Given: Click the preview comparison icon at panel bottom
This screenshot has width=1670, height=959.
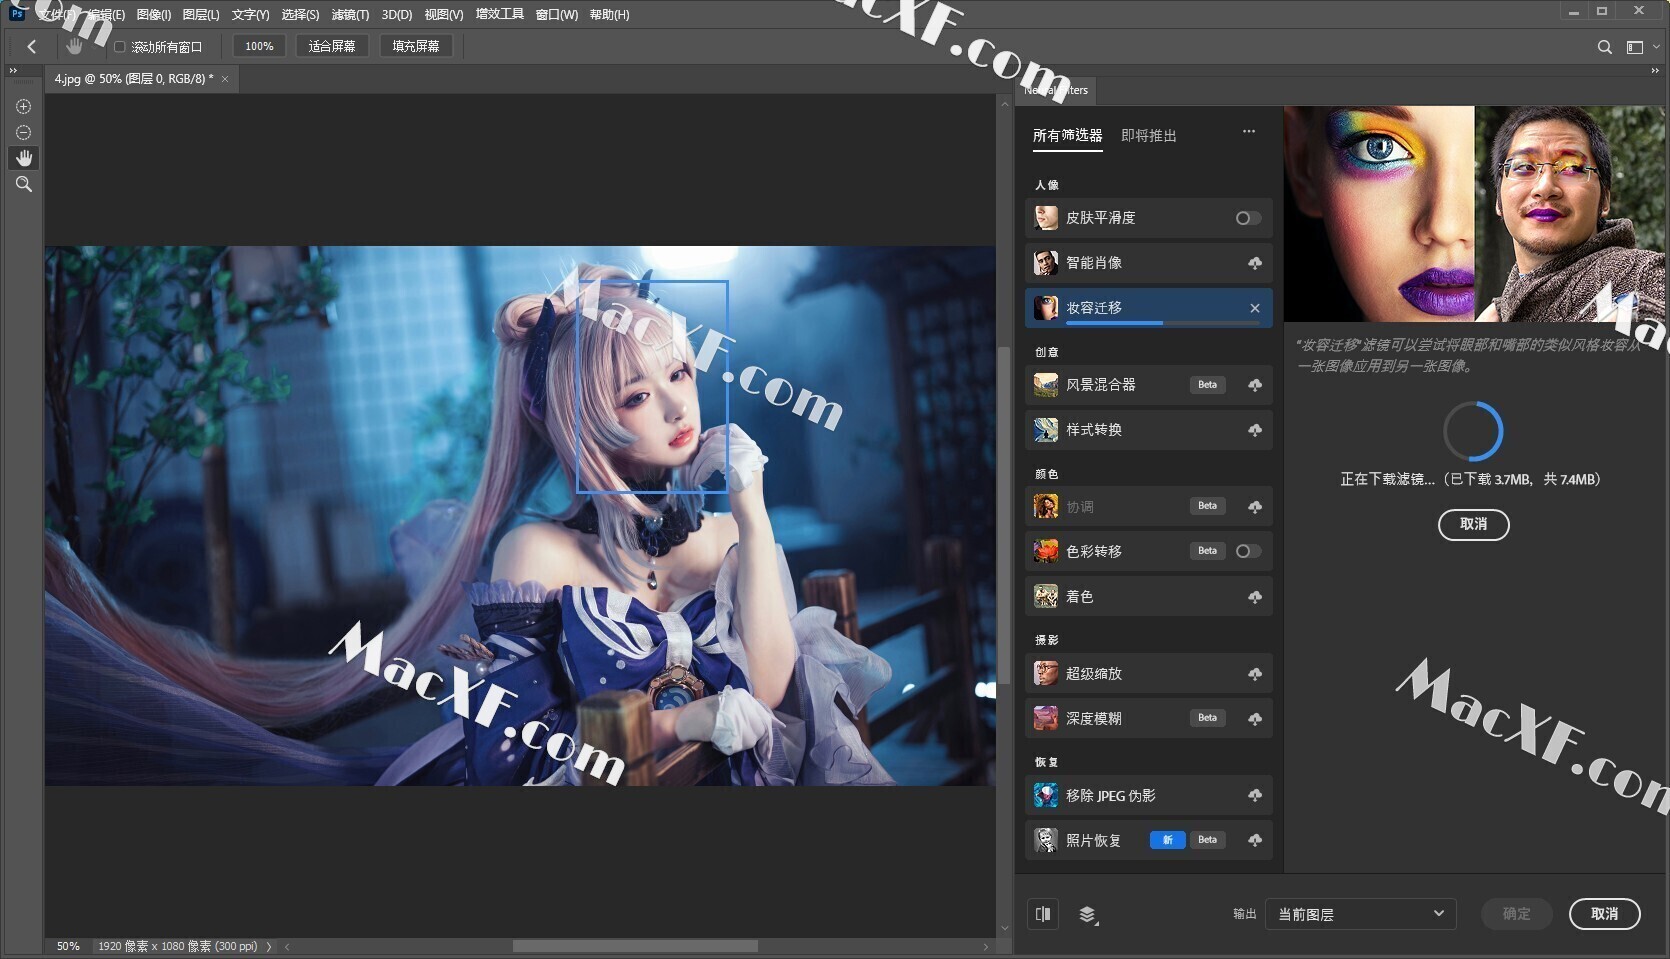Looking at the screenshot, I should click(x=1043, y=914).
